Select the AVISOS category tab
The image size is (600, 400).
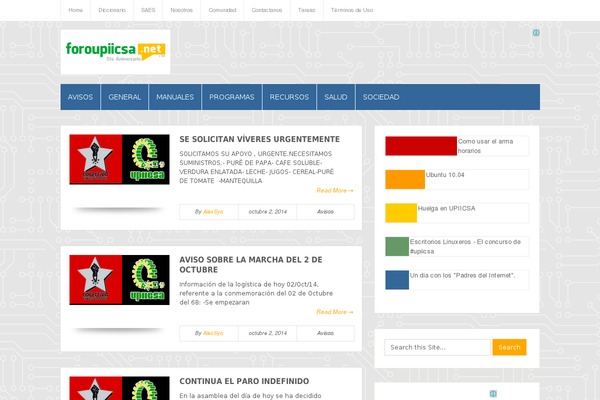(x=80, y=97)
